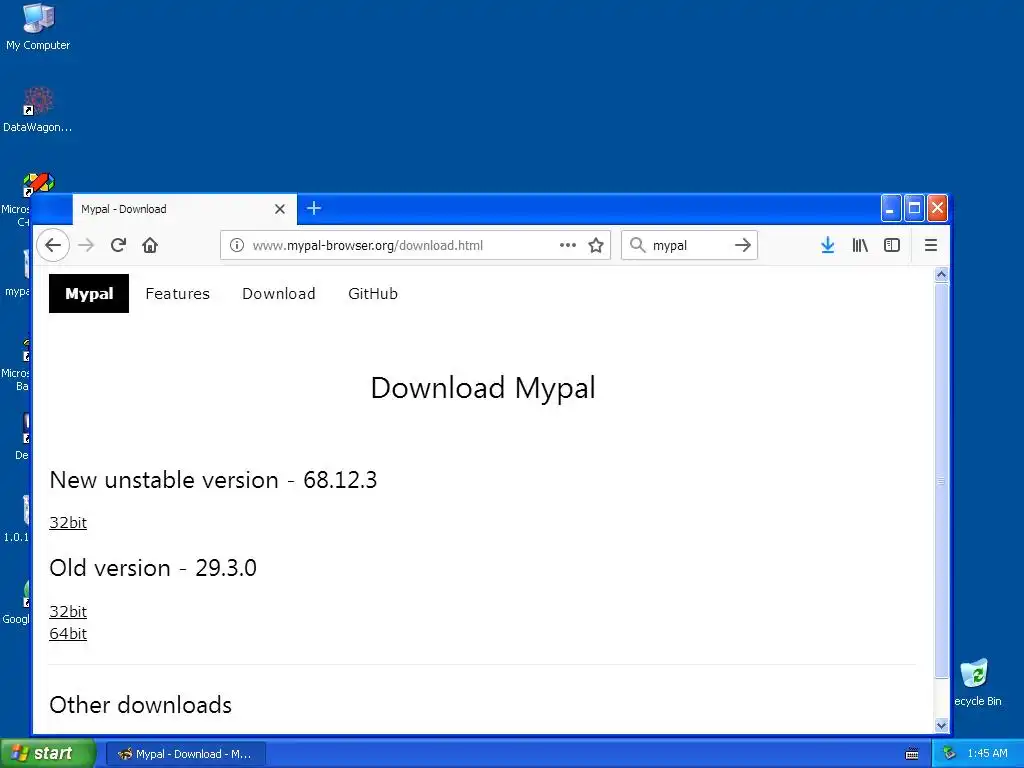Open the hamburger application menu
The width and height of the screenshot is (1024, 768).
click(931, 246)
